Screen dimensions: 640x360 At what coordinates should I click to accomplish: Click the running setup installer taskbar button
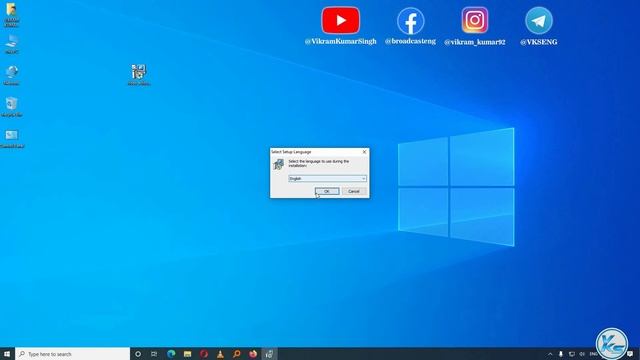[269, 354]
